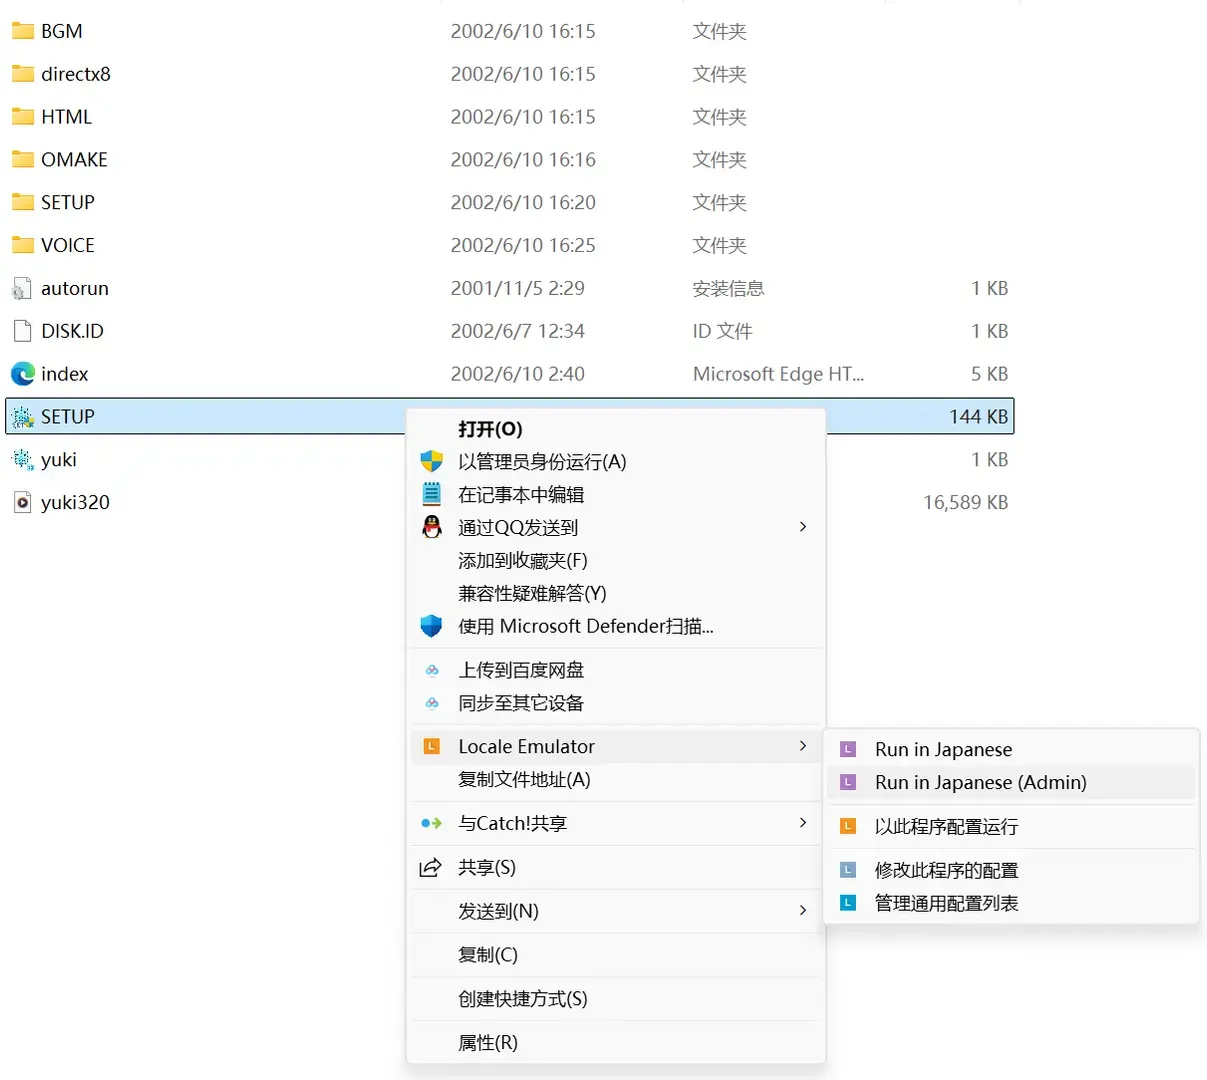1207x1080 pixels.
Task: Click the 144 KB size of SETUP
Action: coord(978,417)
